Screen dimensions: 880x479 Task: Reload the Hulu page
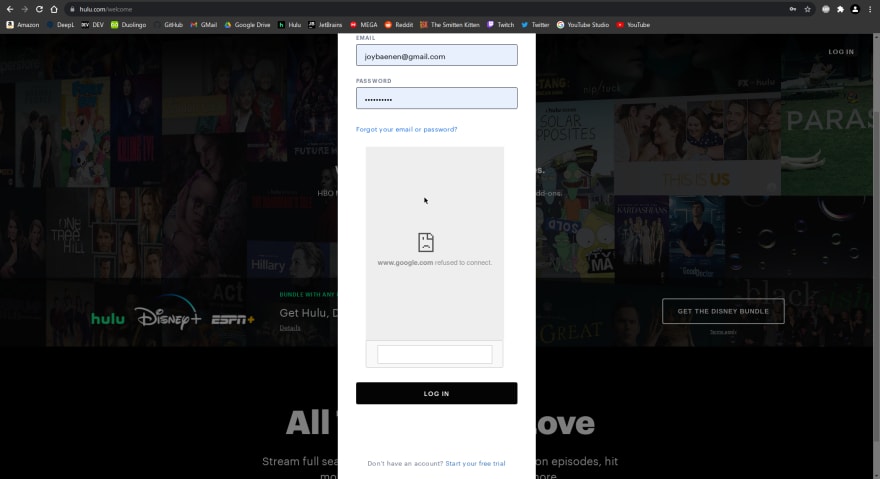coord(39,9)
